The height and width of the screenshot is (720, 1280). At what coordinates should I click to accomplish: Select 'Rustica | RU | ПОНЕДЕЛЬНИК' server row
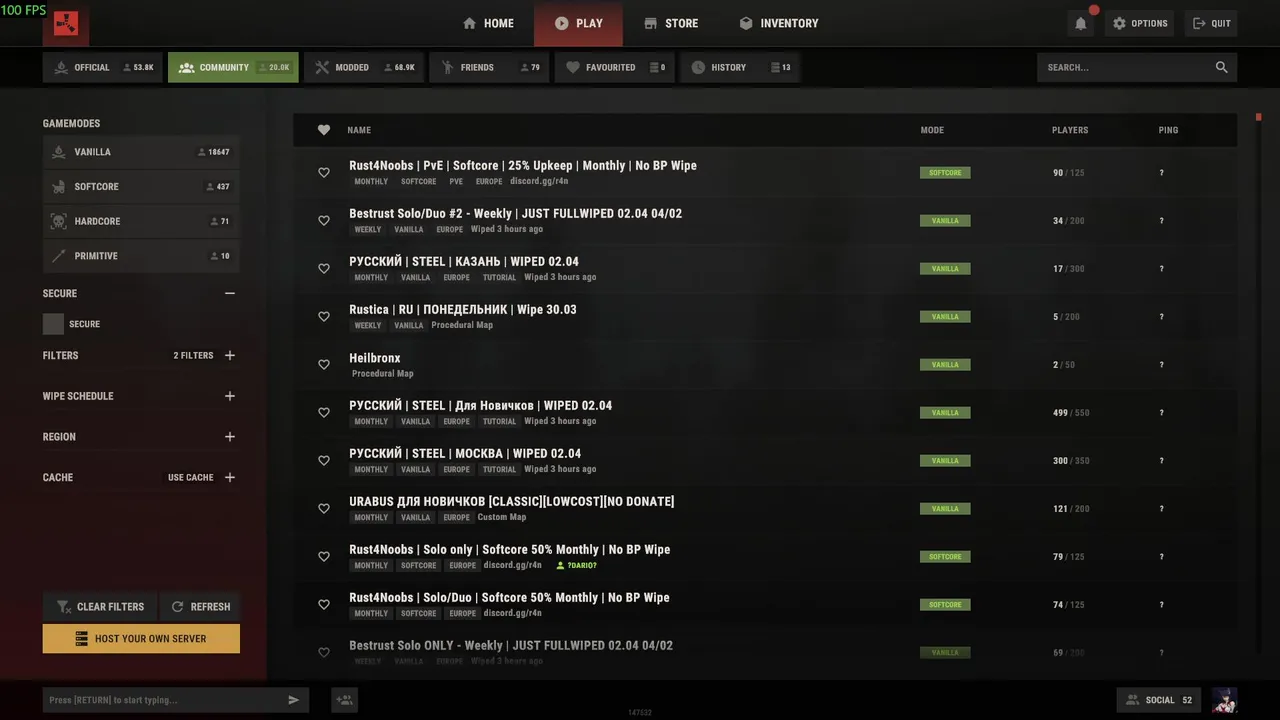[x=765, y=317]
